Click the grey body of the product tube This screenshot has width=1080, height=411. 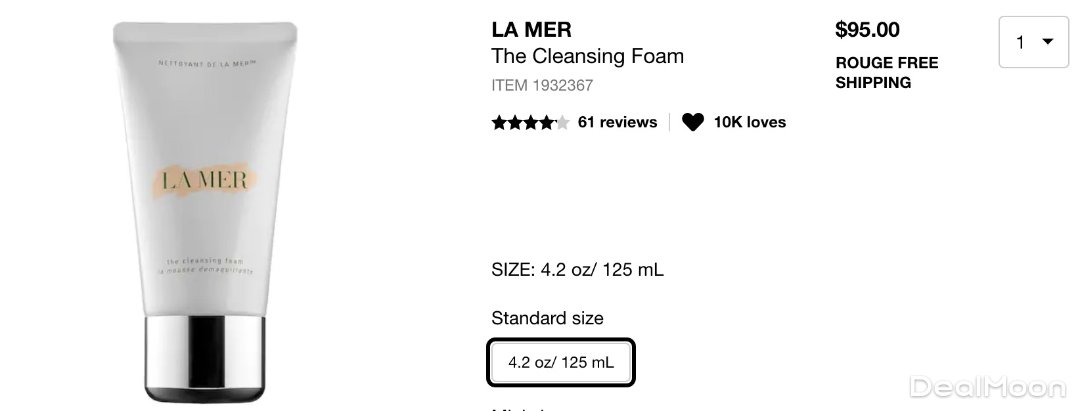click(207, 120)
